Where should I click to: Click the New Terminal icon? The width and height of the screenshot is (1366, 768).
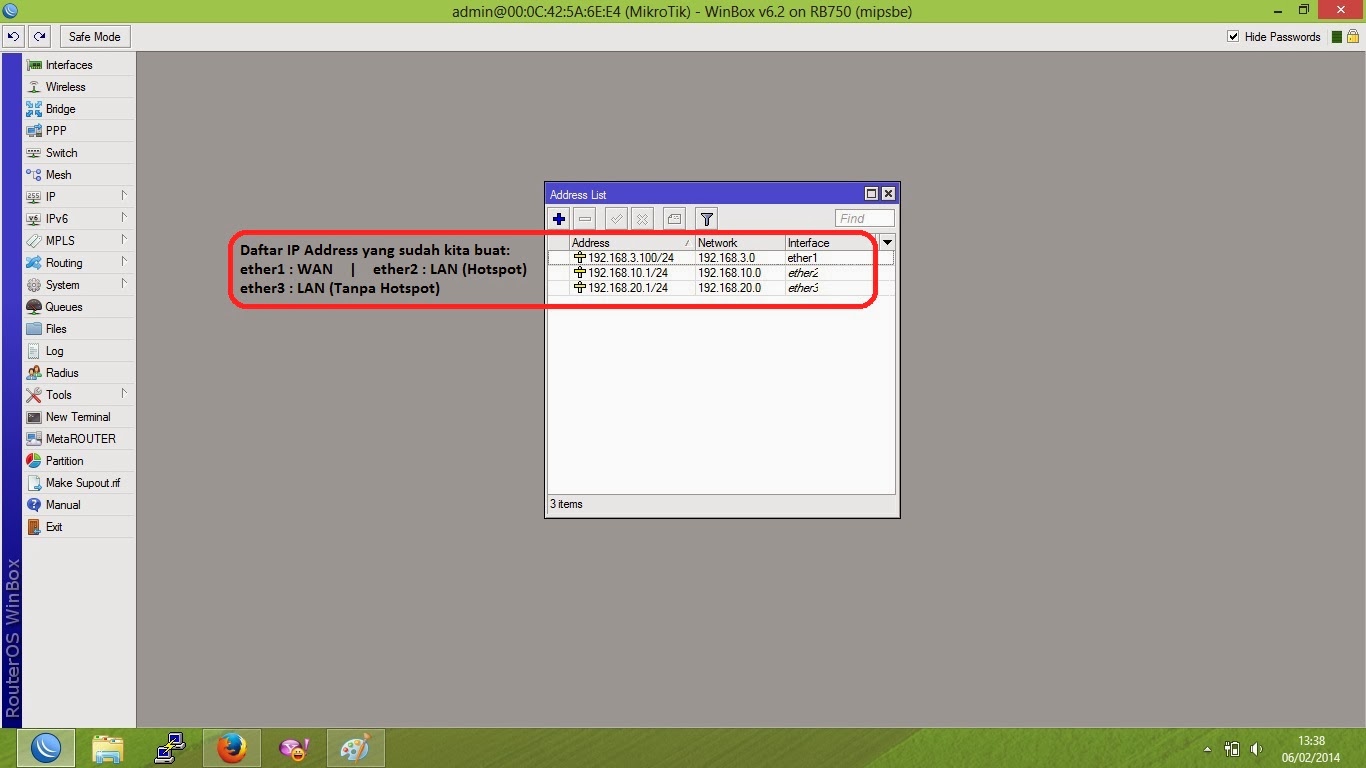pos(34,417)
